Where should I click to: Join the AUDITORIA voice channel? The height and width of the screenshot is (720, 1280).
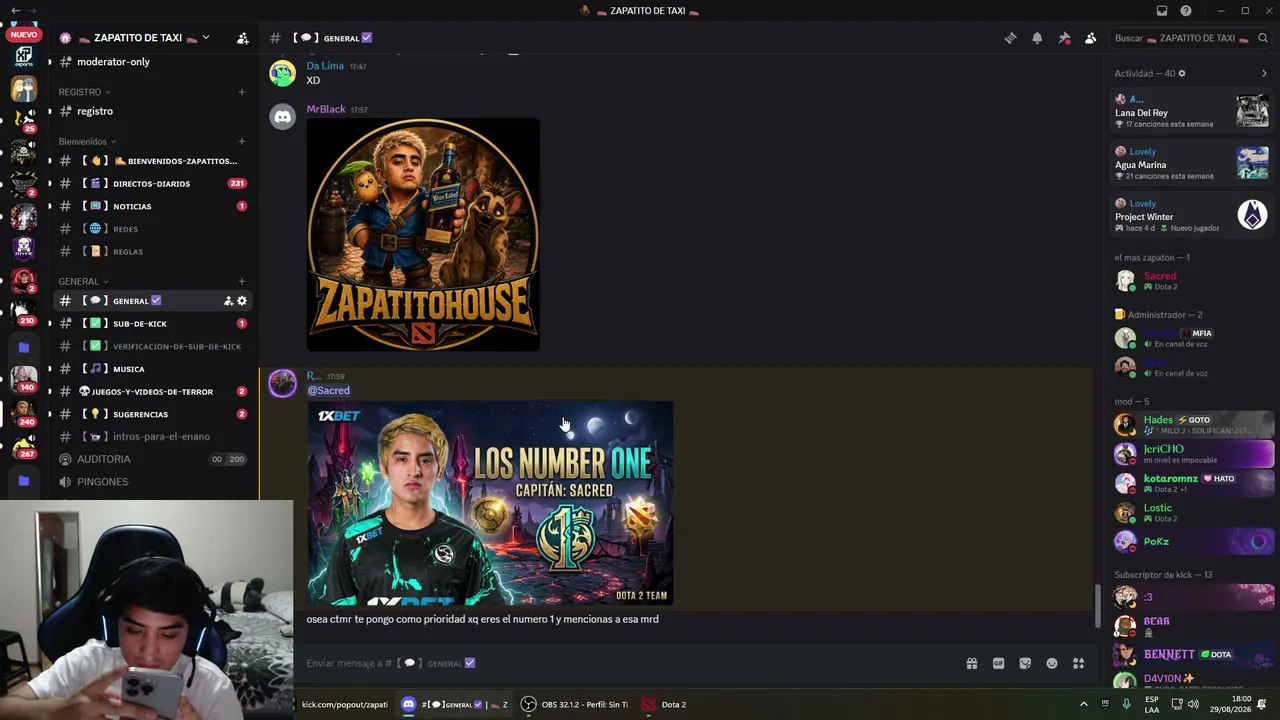pos(152,459)
